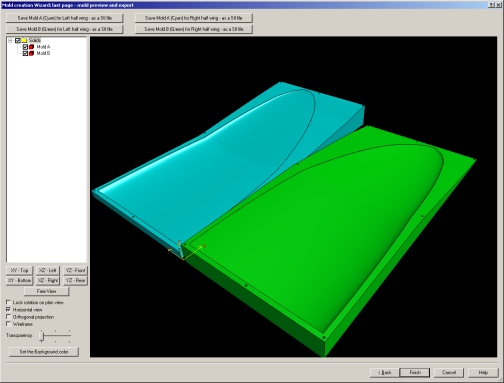Disable the Horizontal view checkbox
Screen dimensions: 504x383
tap(8, 309)
